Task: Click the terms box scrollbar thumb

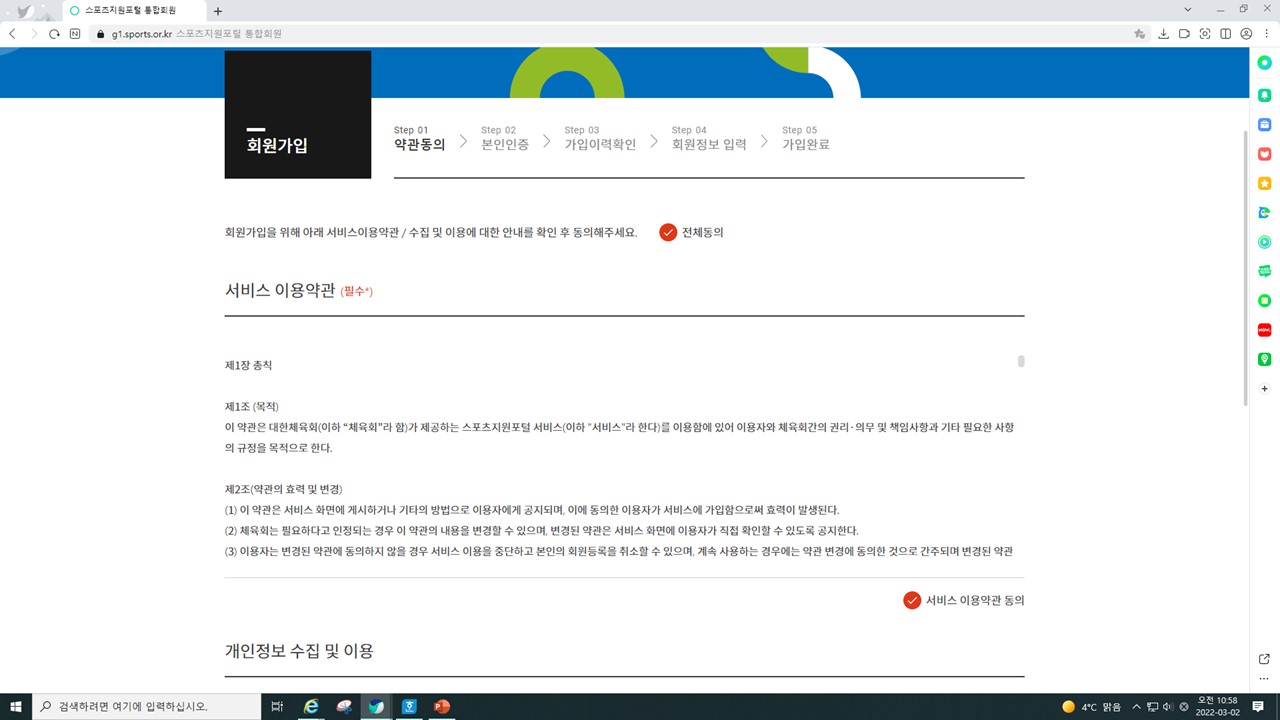Action: point(1021,361)
